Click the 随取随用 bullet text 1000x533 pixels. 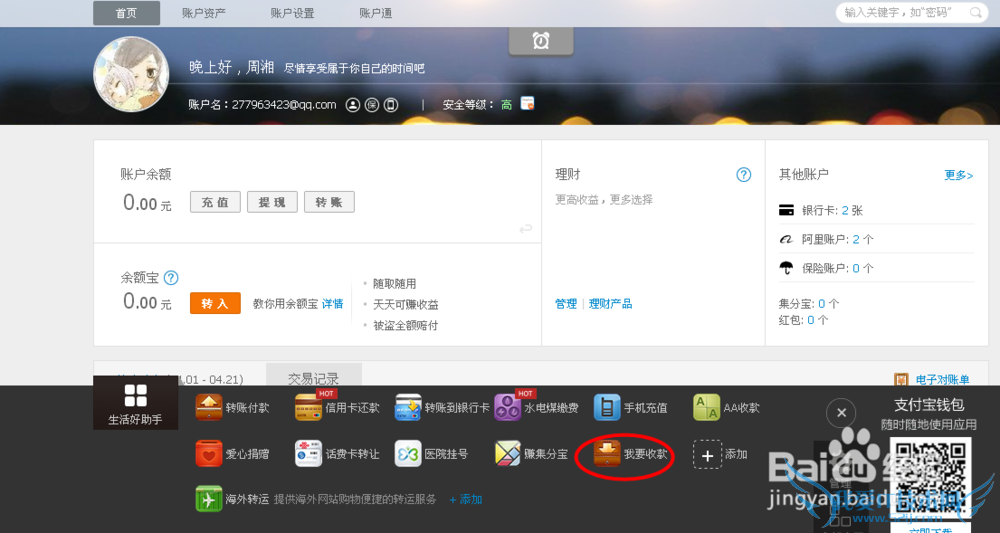[395, 284]
